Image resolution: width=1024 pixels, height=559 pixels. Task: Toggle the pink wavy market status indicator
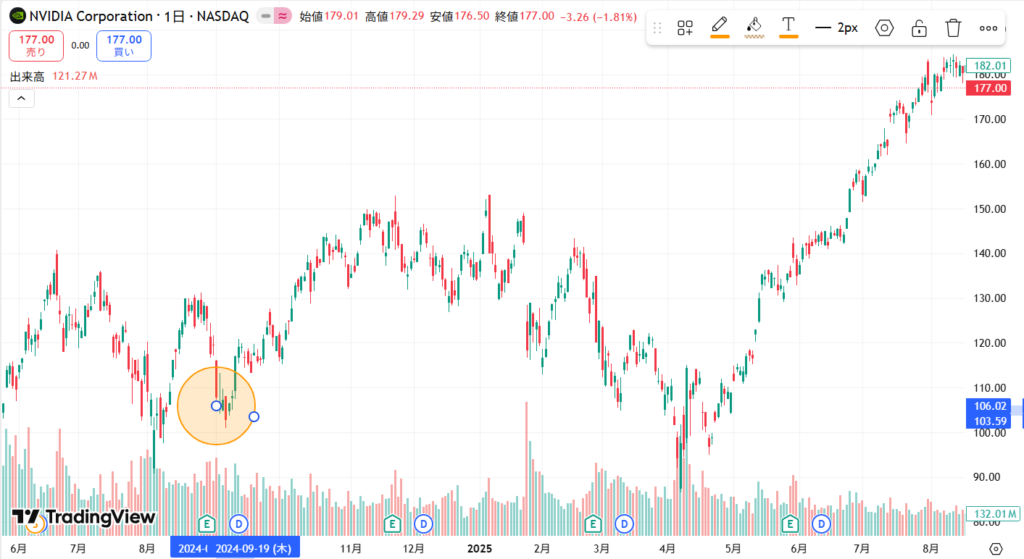click(x=283, y=16)
